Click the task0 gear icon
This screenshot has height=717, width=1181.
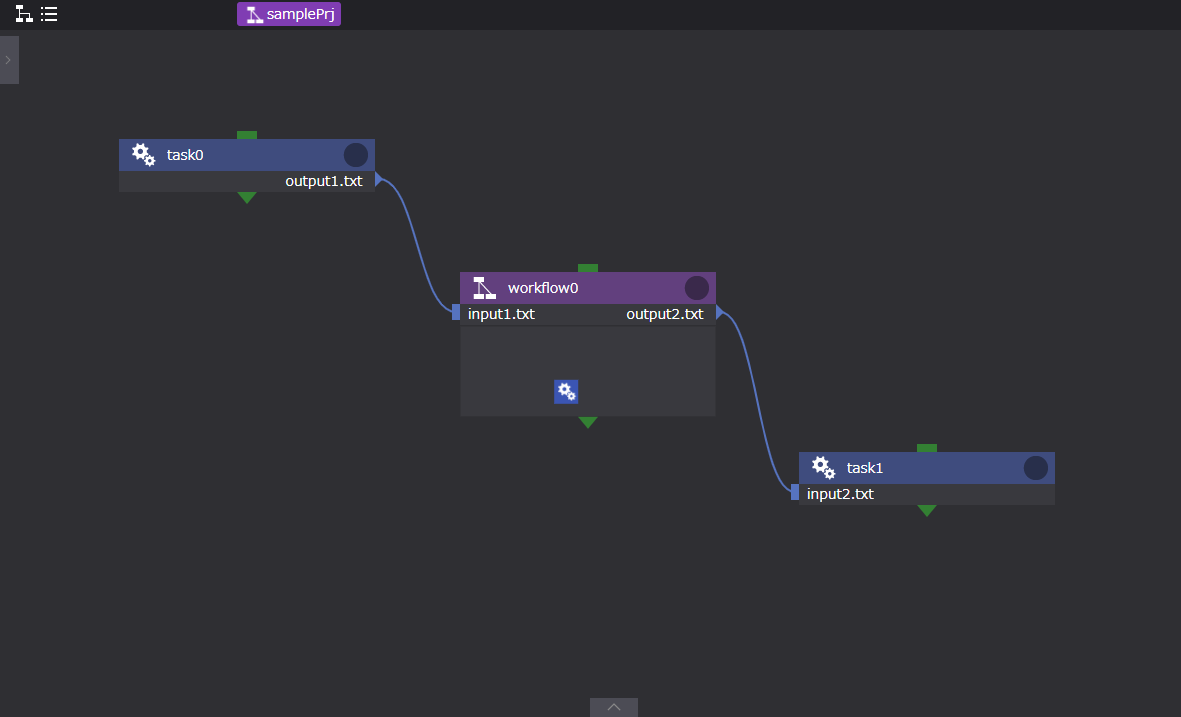click(x=143, y=155)
